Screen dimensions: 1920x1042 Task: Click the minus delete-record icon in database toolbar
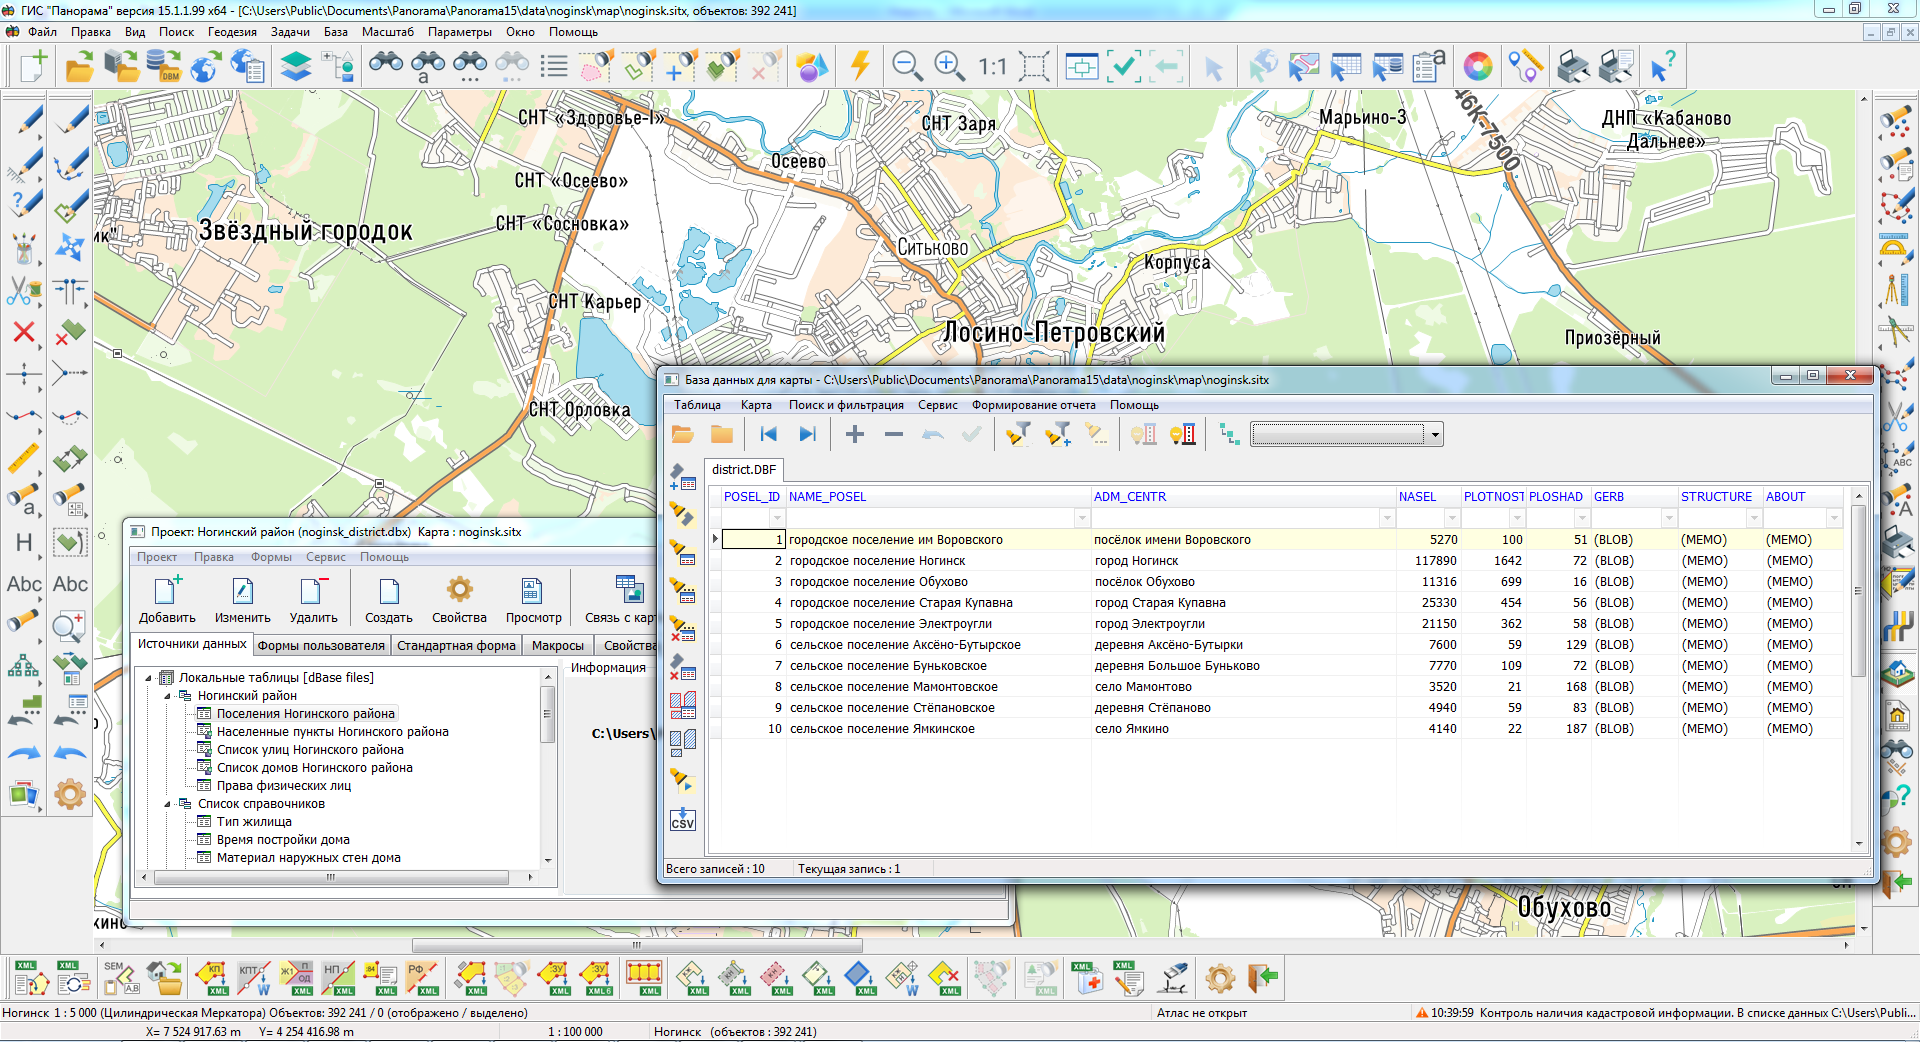[x=894, y=434]
